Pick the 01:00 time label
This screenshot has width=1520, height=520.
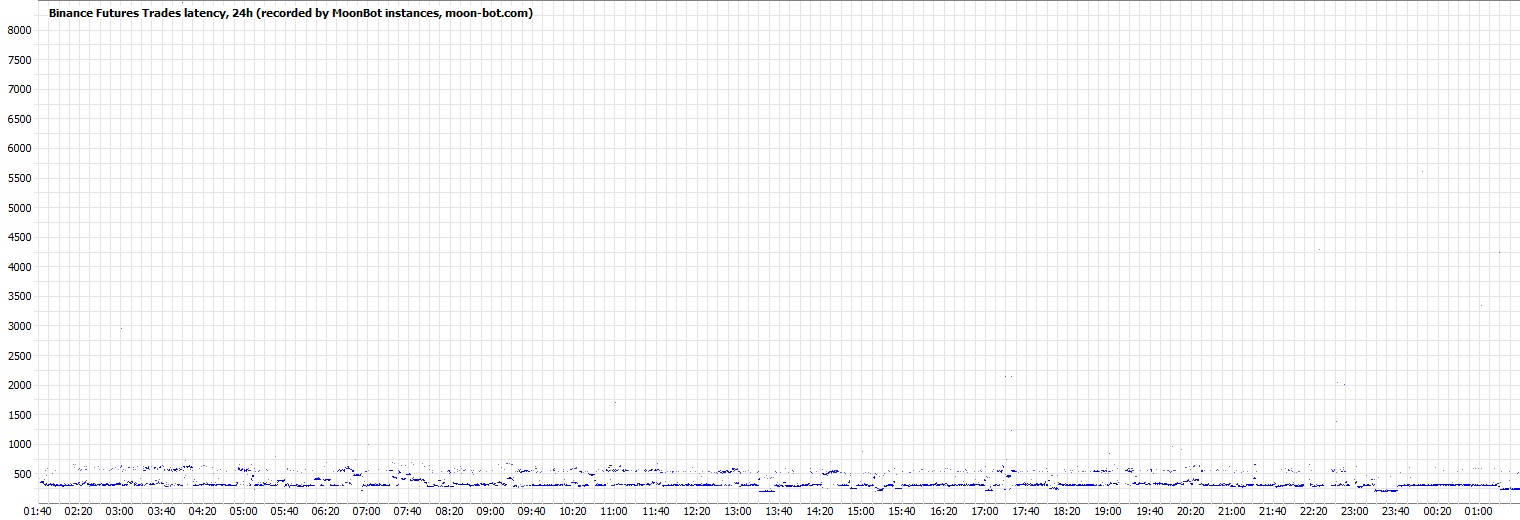coord(1479,511)
